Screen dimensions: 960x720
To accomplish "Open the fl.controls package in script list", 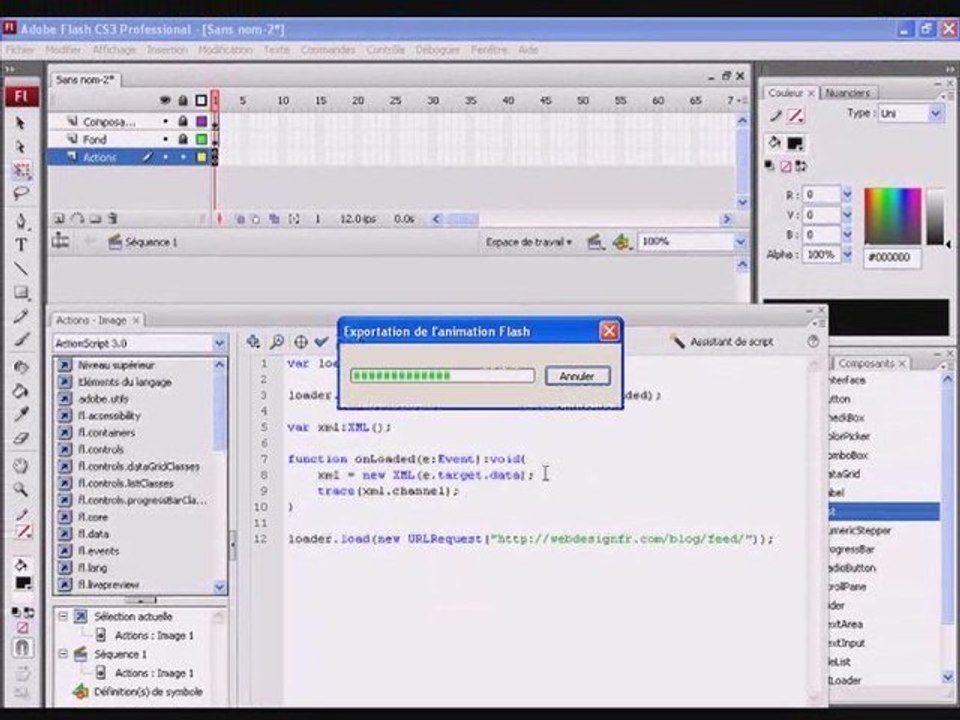I will 100,449.
